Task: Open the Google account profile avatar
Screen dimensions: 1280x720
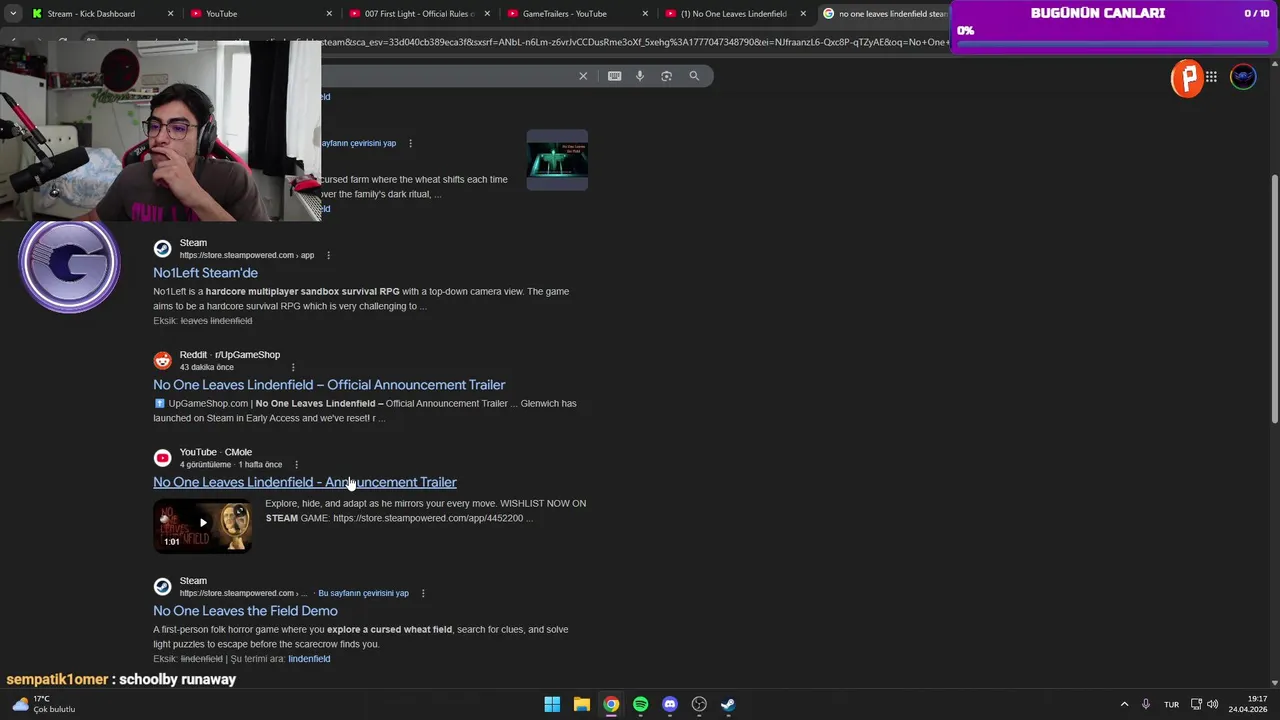Action: point(1243,77)
